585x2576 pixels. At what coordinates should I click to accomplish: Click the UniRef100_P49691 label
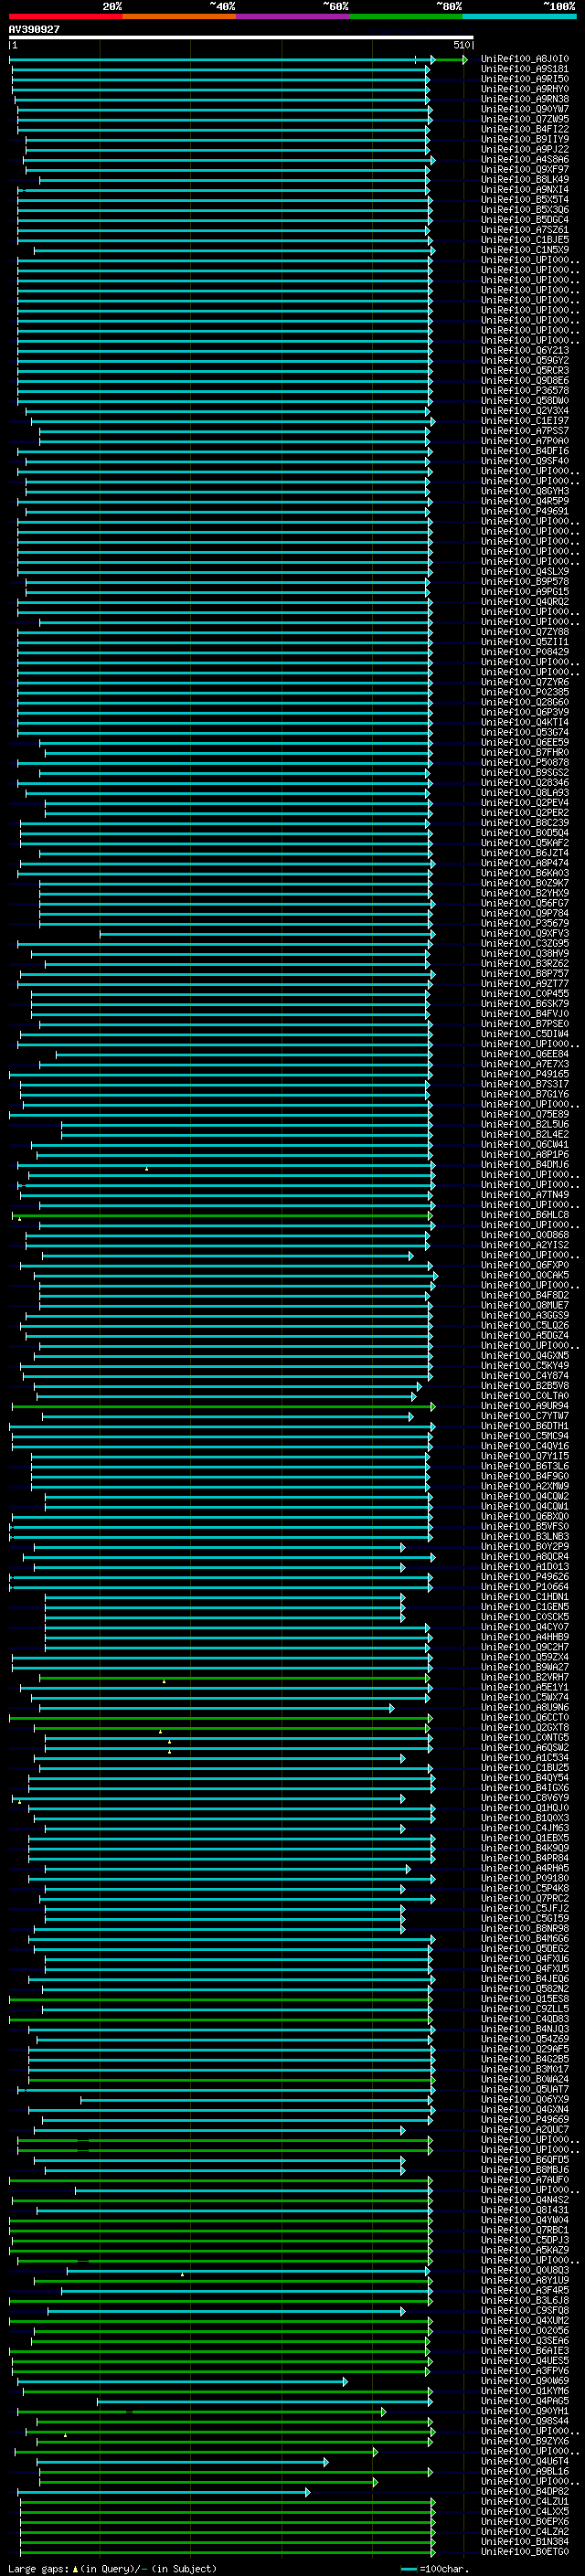coord(525,511)
